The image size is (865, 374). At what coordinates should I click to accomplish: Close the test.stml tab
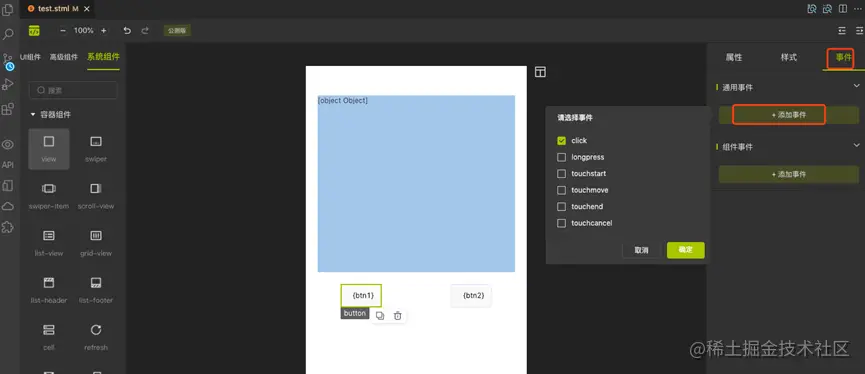(87, 9)
